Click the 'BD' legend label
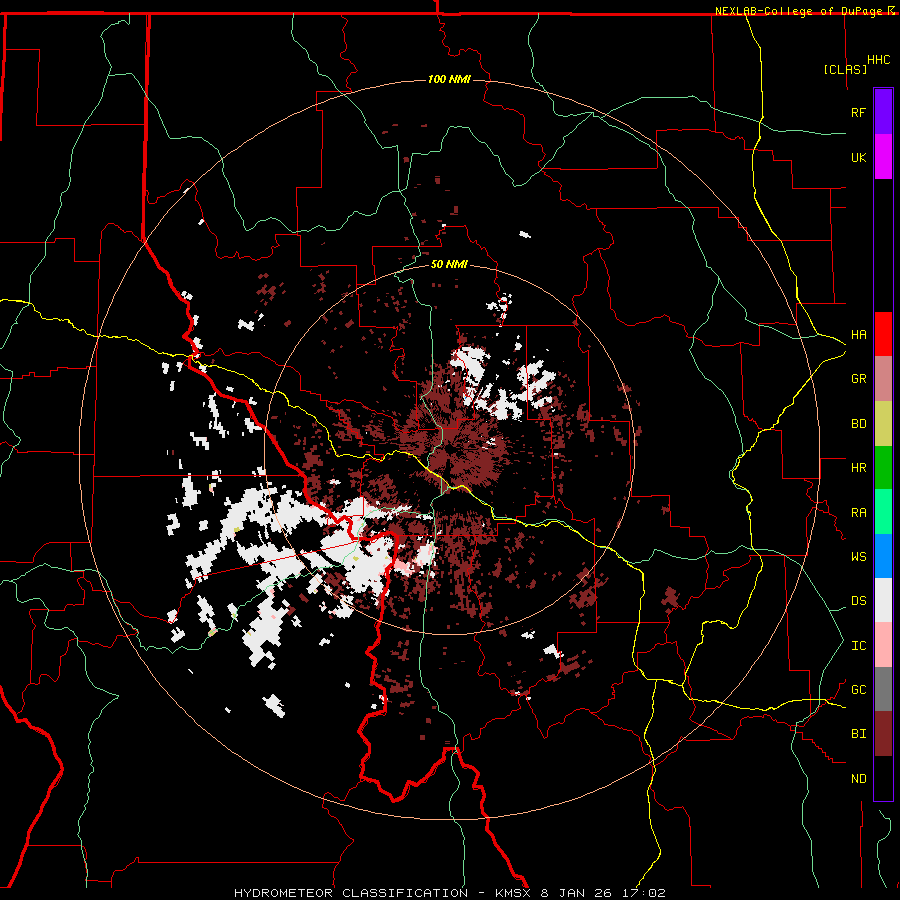 pos(859,424)
